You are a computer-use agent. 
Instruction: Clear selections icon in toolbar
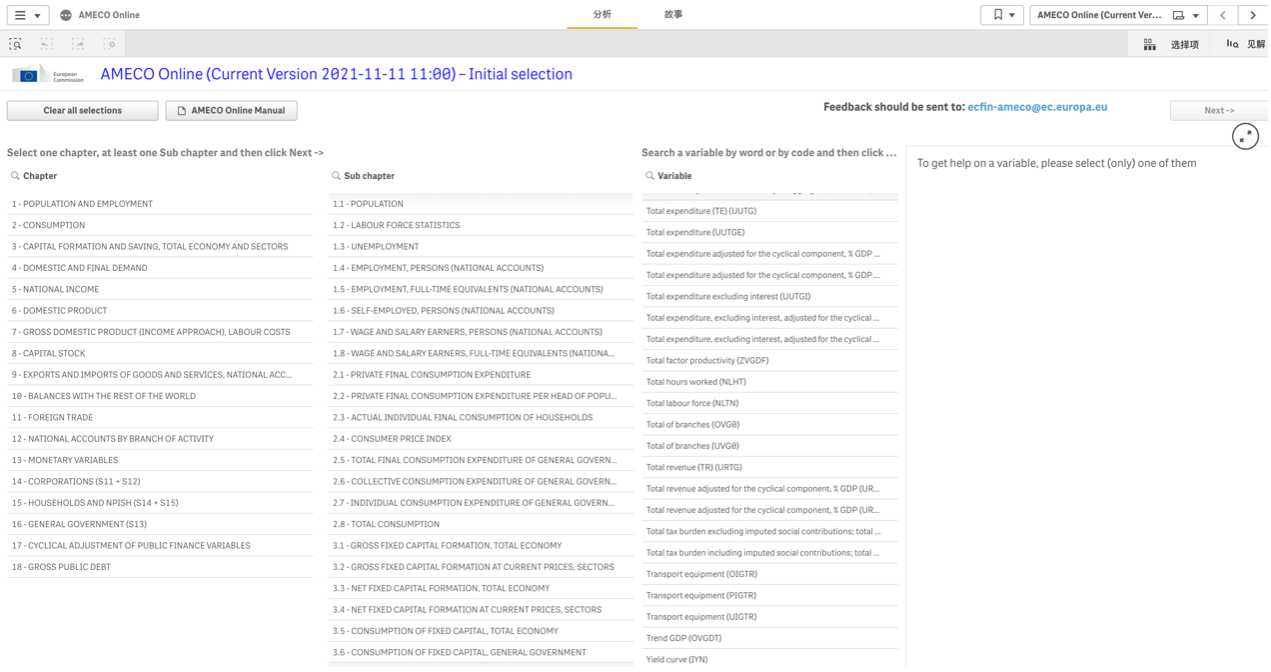109,44
